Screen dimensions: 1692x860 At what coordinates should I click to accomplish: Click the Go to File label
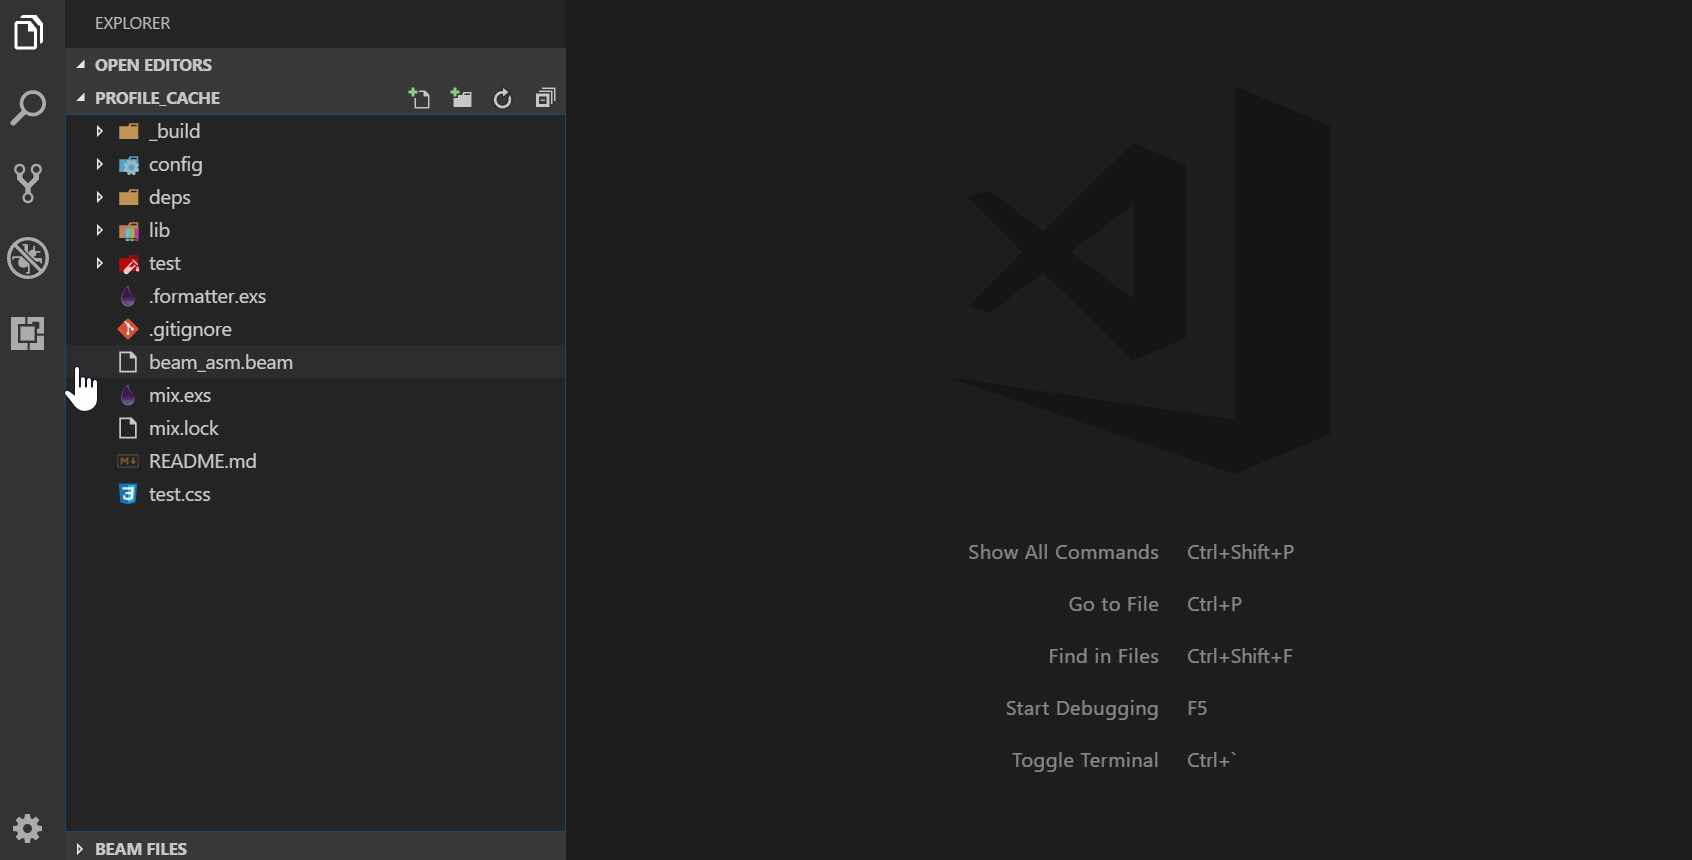[x=1113, y=604]
